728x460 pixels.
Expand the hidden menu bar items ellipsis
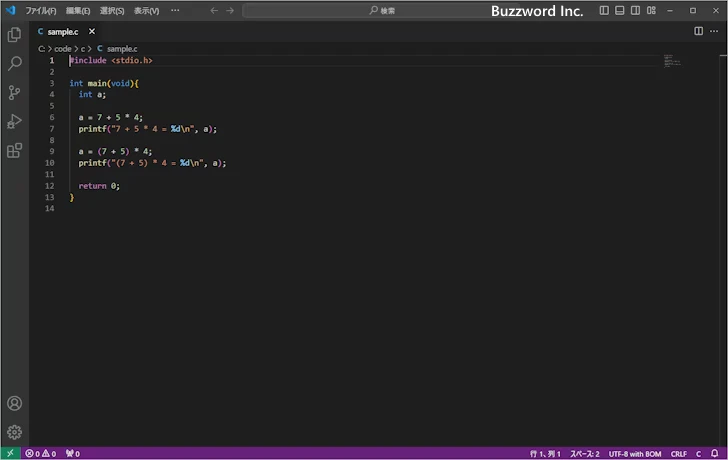click(176, 10)
